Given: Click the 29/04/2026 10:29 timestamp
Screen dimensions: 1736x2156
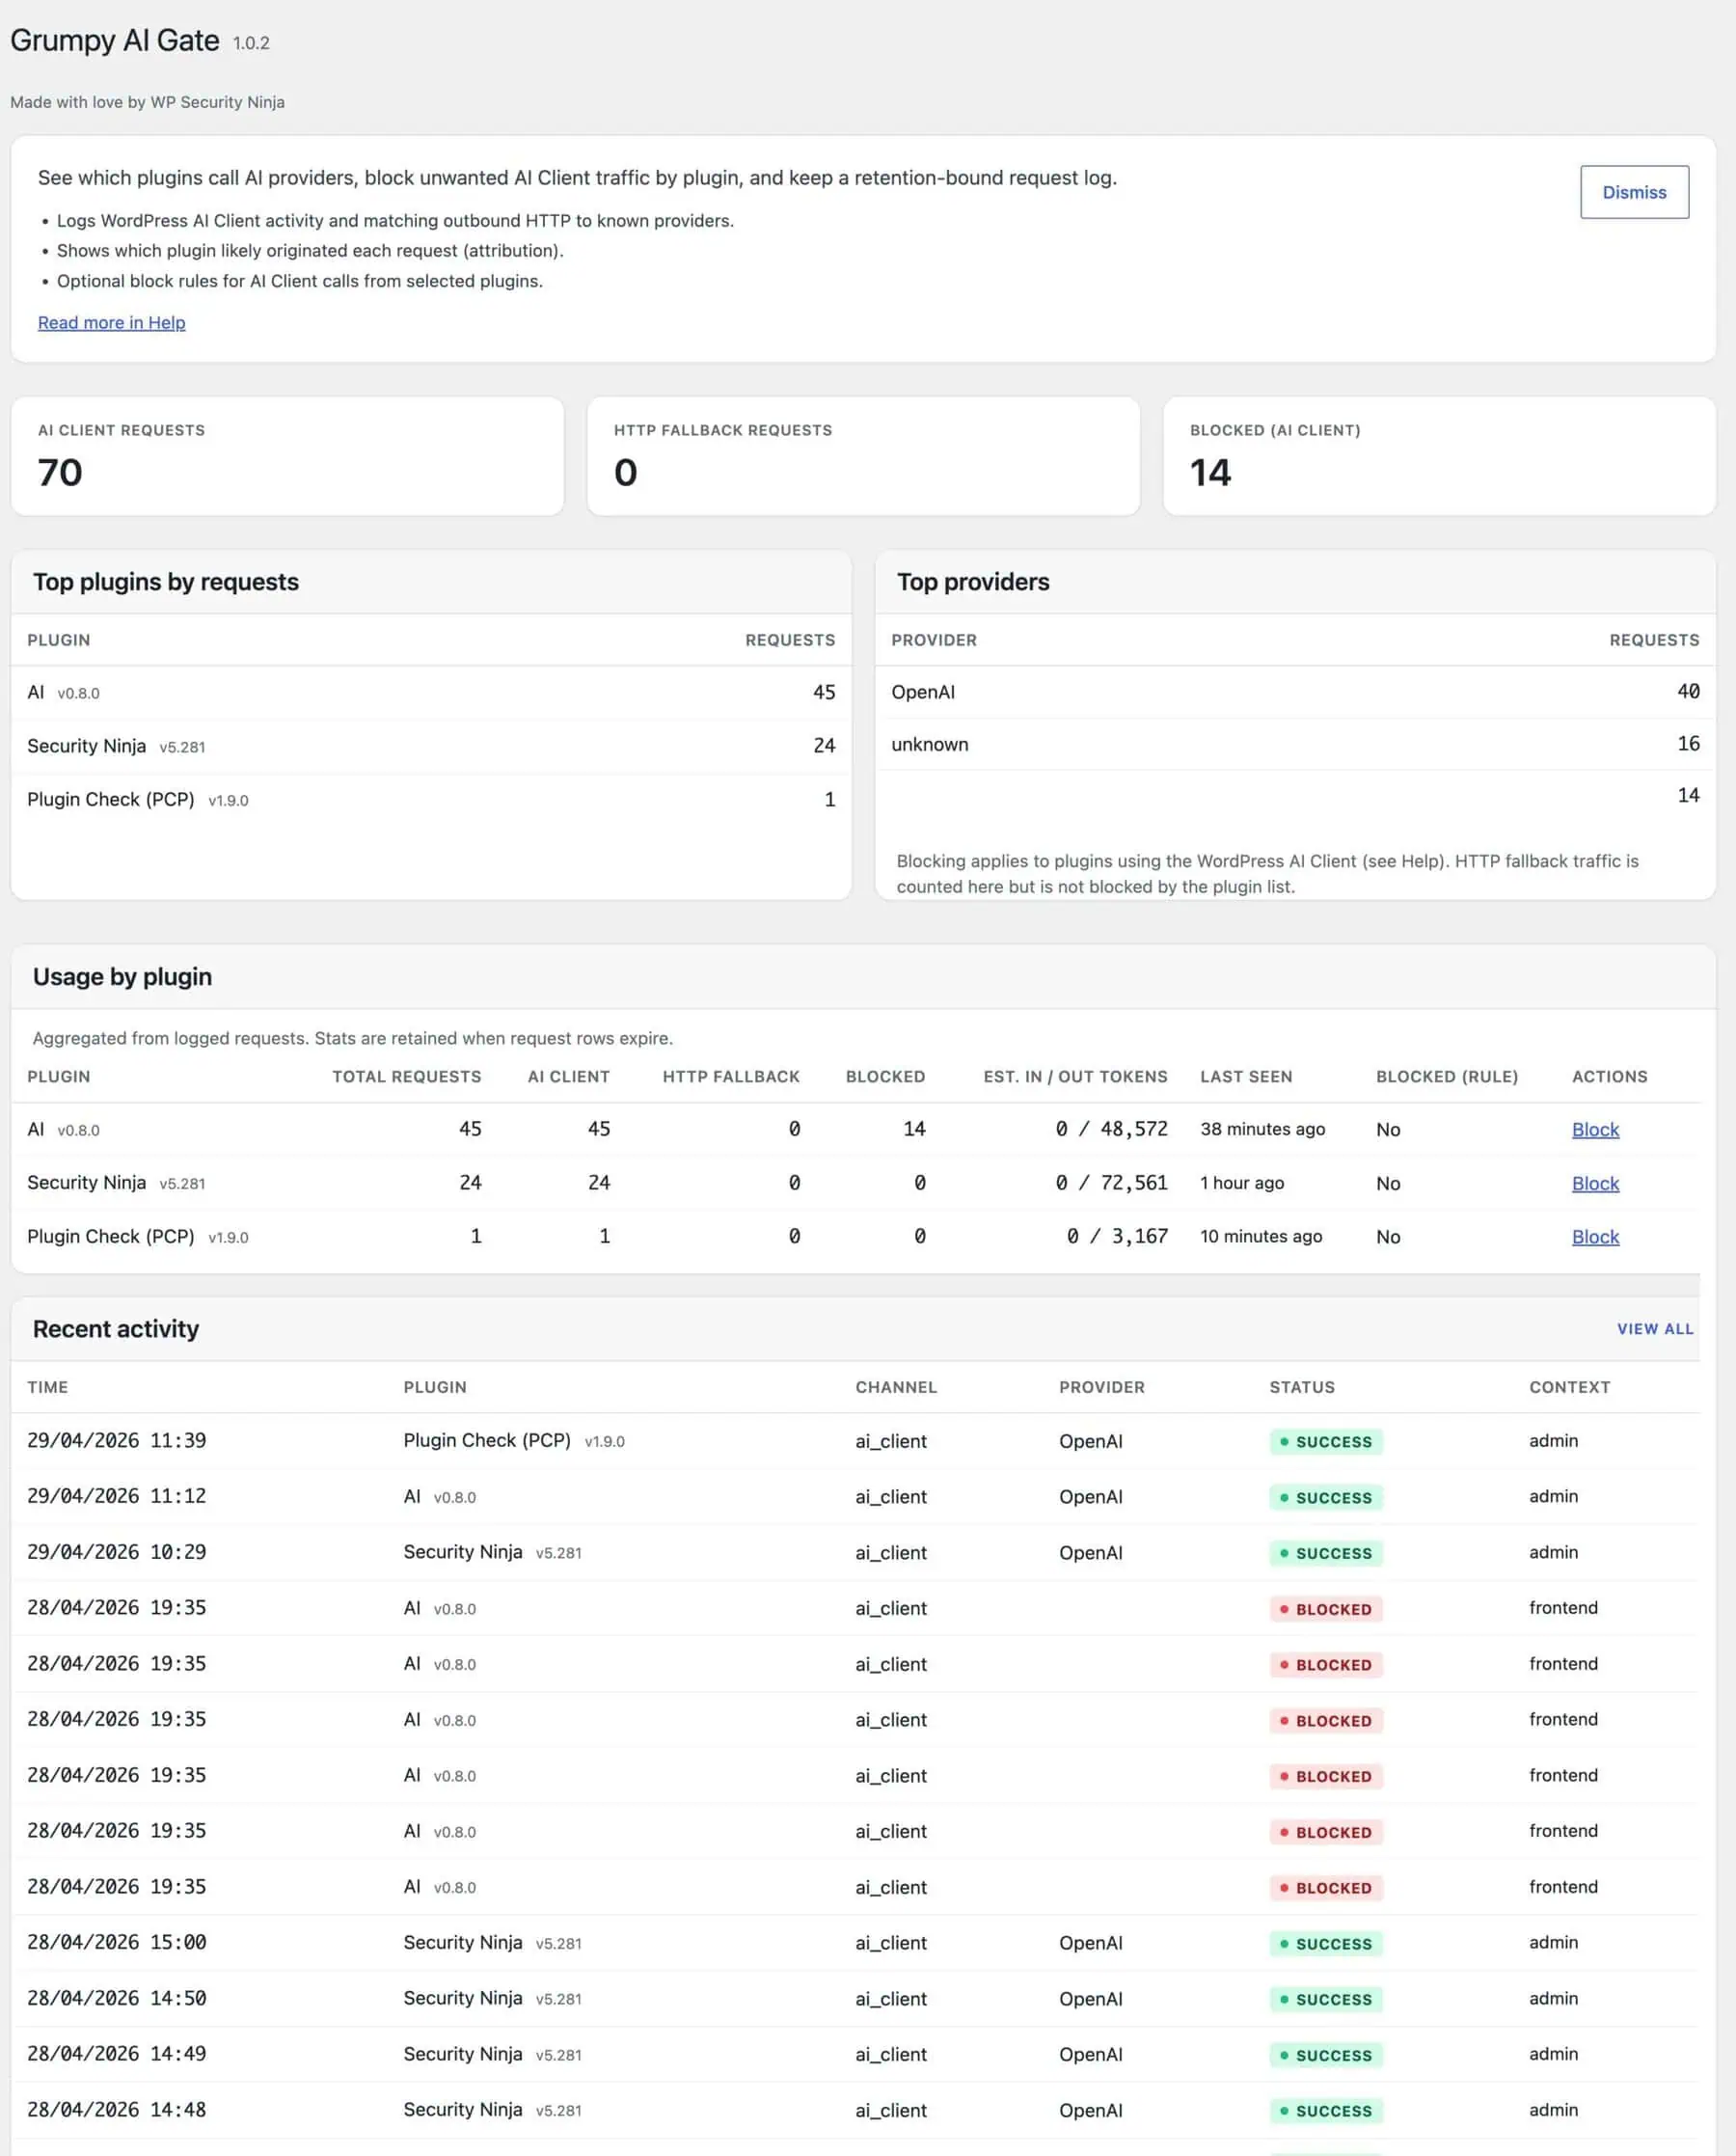Looking at the screenshot, I should coord(117,1552).
